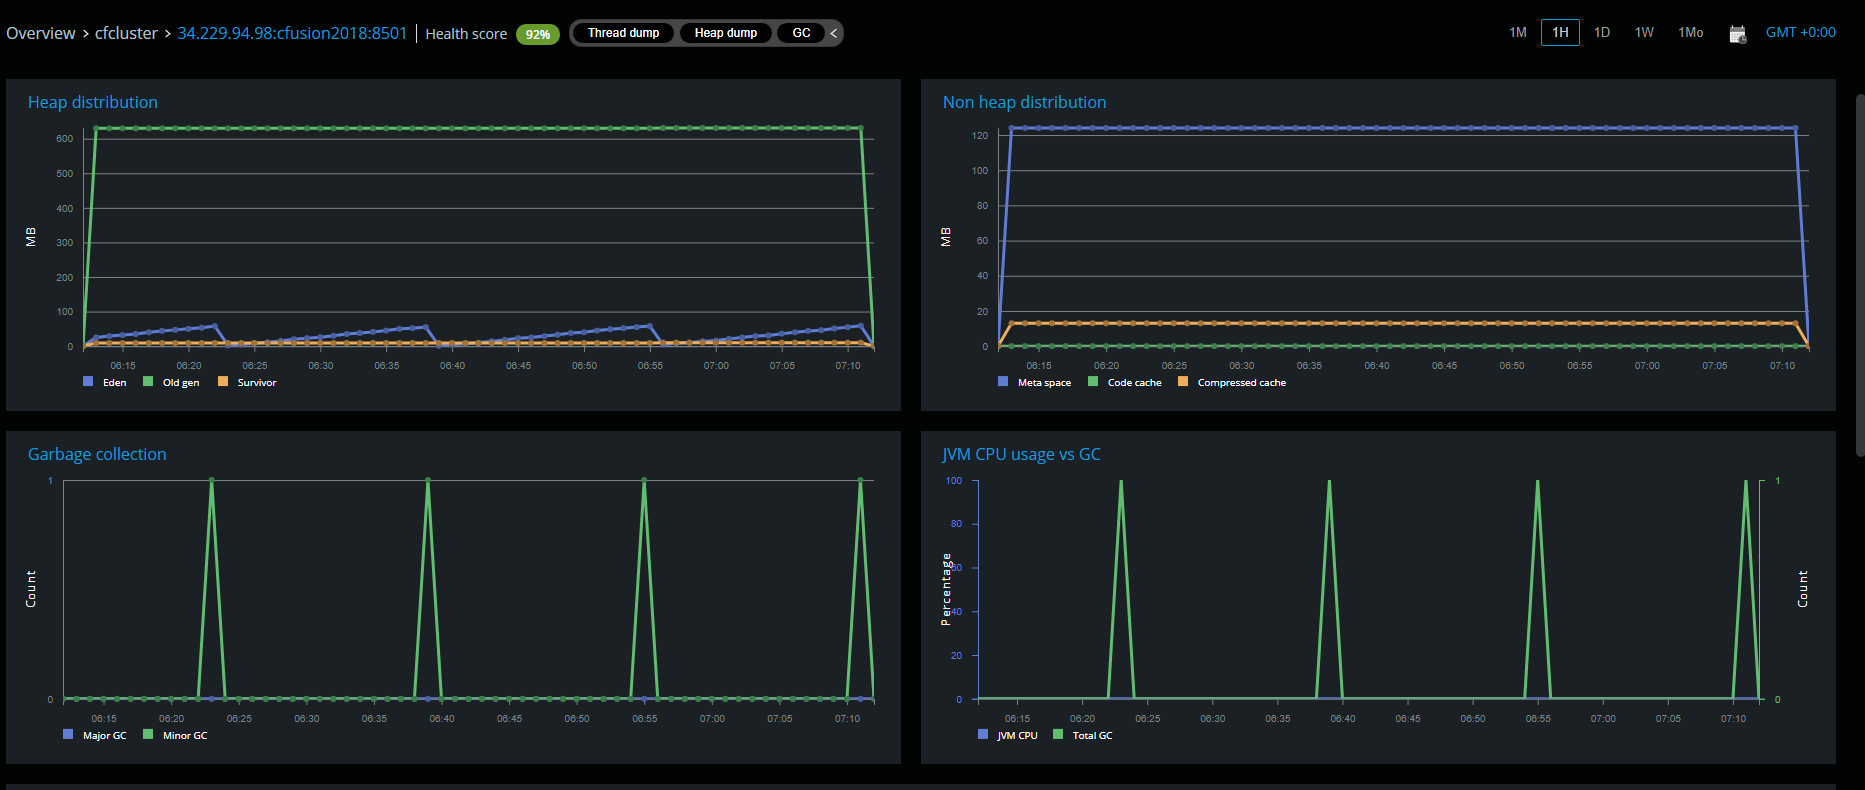Go to Overview in the breadcrumb
Viewport: 1865px width, 790px height.
(x=41, y=34)
